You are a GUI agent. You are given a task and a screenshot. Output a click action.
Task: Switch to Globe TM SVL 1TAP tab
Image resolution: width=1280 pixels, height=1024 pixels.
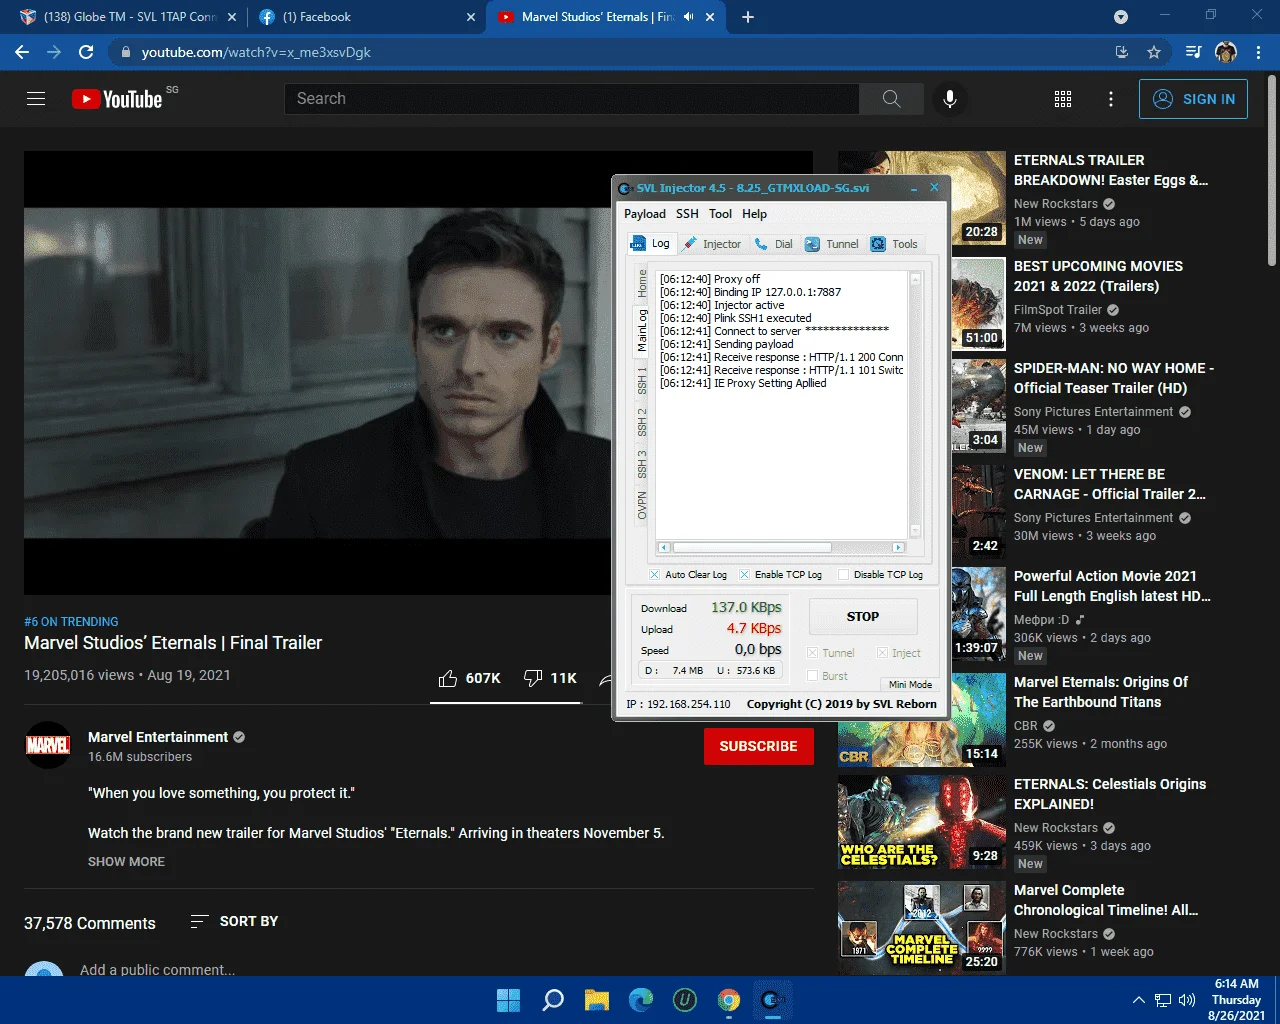point(127,17)
